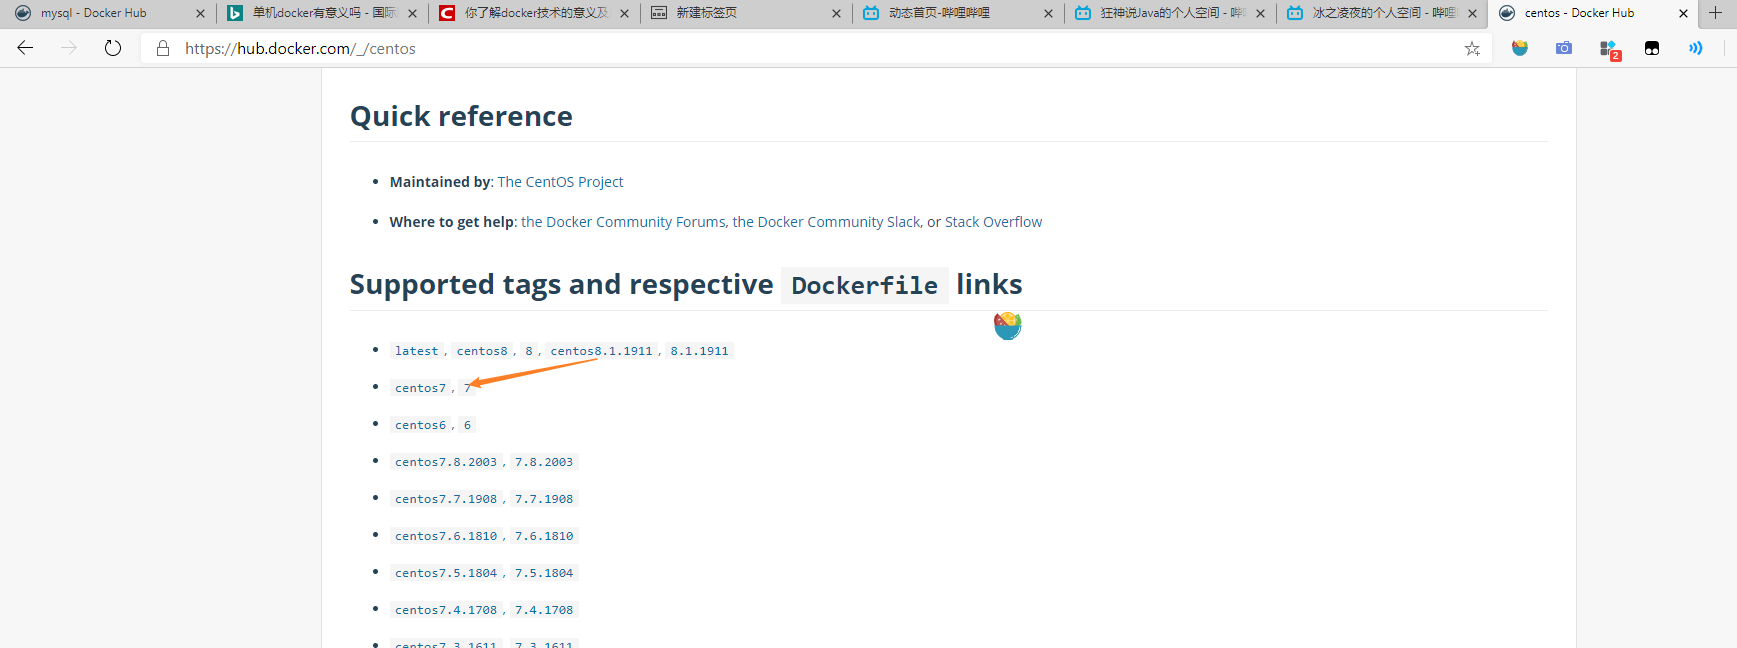Viewport: 1737px width, 648px height.
Task: Open the extension with red badge 2
Action: click(x=1609, y=49)
